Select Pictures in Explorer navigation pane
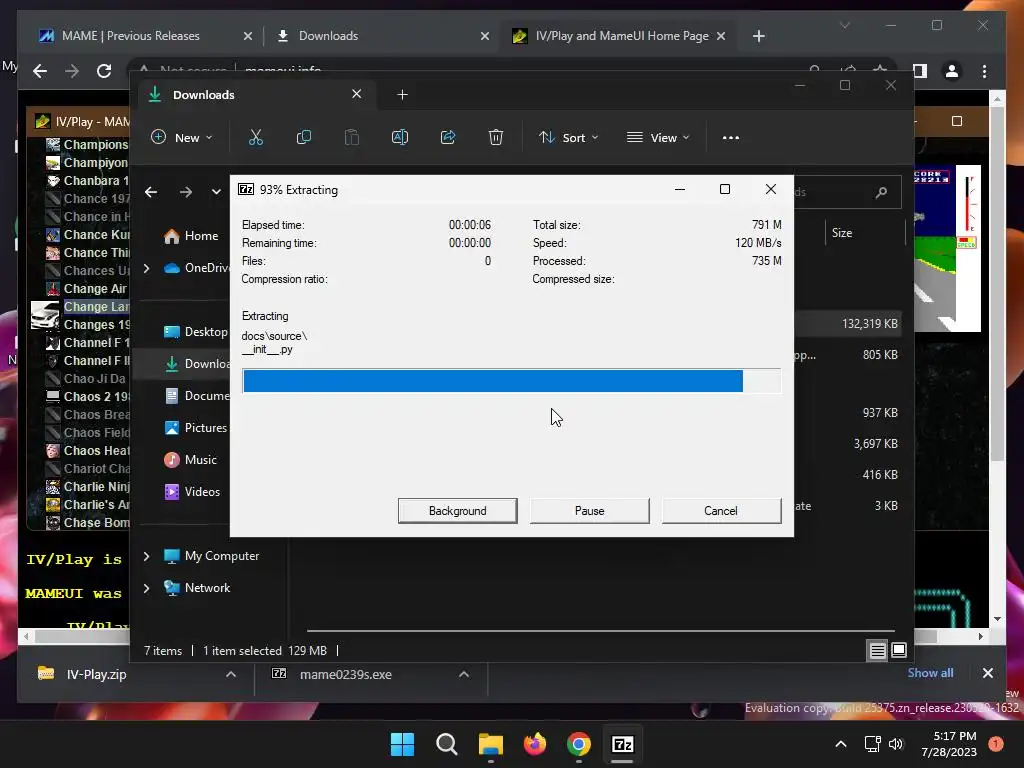The image size is (1024, 768). [x=195, y=428]
